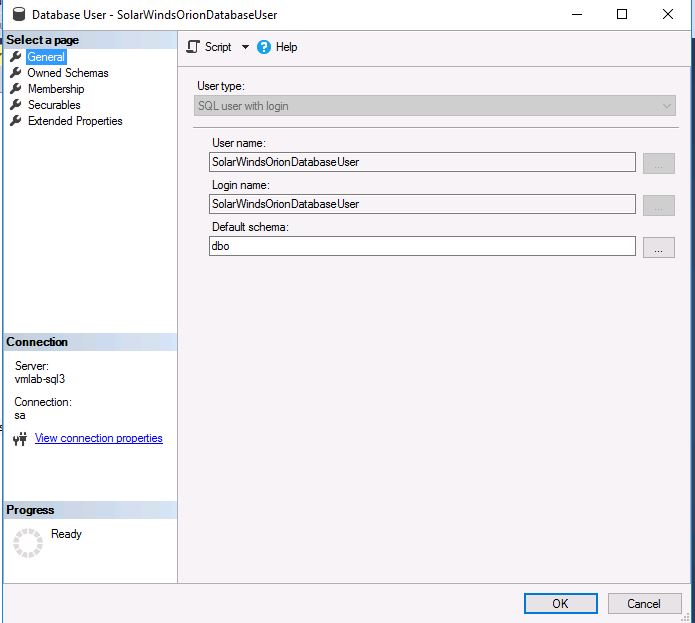Switch to Extended Properties page

pos(75,121)
